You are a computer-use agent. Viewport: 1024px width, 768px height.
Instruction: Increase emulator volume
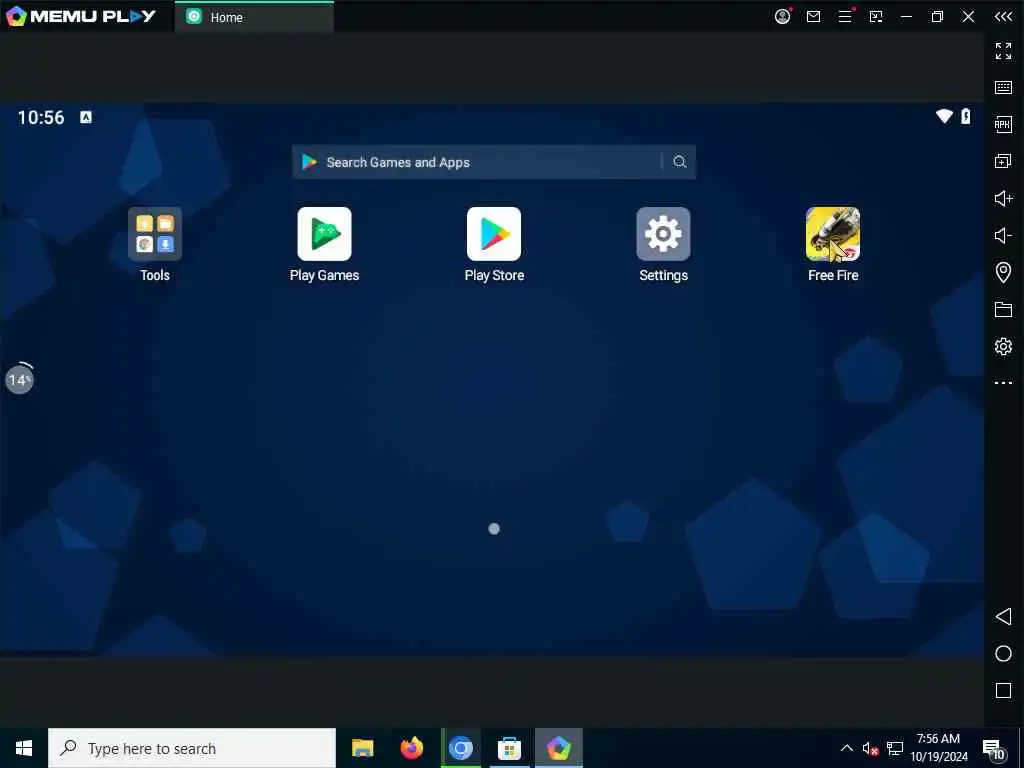tap(1003, 198)
